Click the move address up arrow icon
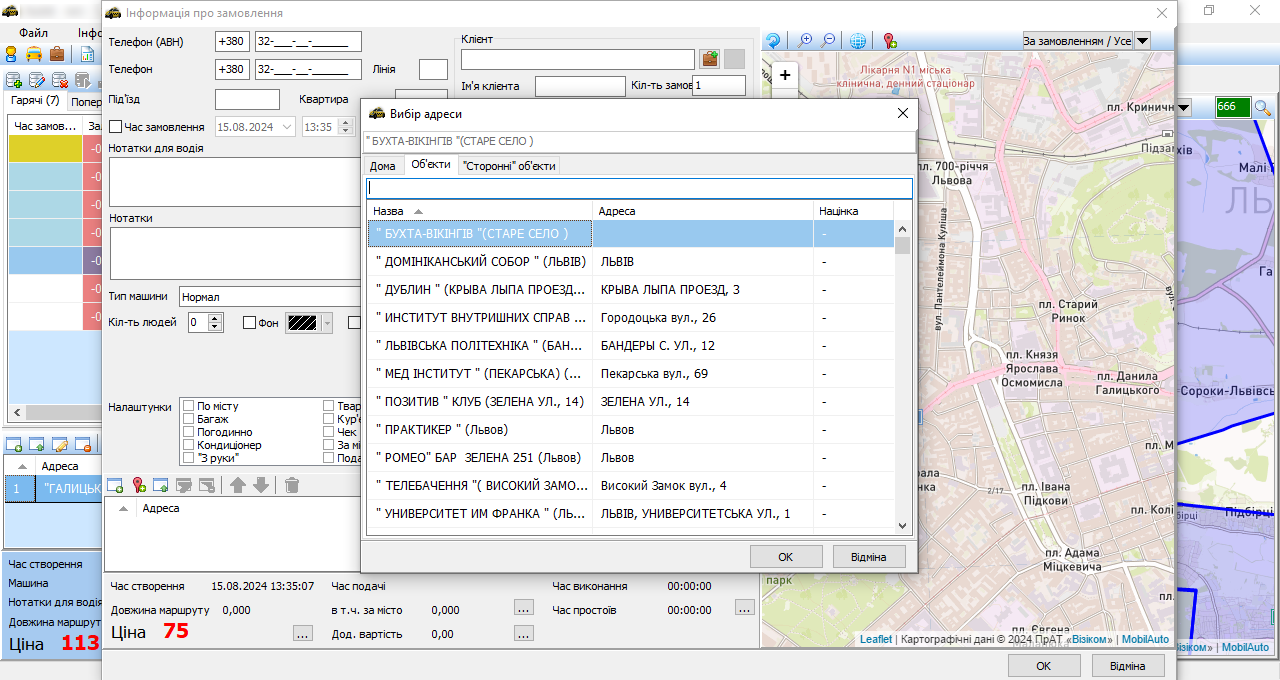 238,485
